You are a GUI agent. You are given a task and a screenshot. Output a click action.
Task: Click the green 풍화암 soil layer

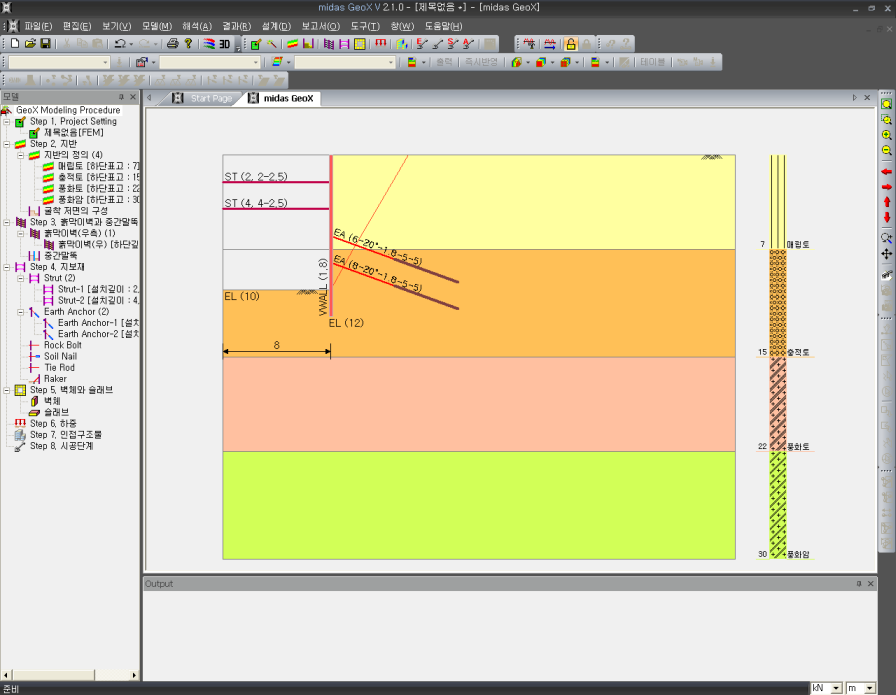tap(478, 505)
